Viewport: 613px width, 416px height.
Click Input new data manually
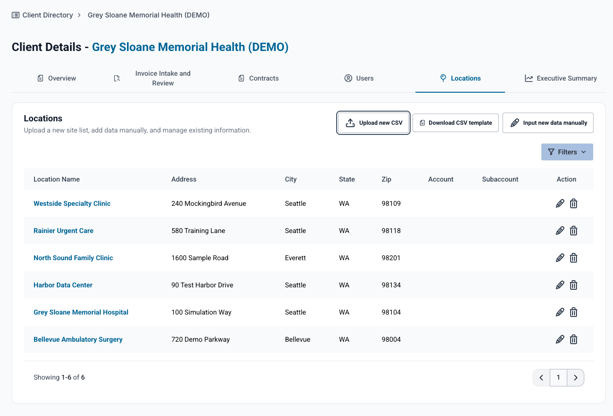click(x=548, y=123)
